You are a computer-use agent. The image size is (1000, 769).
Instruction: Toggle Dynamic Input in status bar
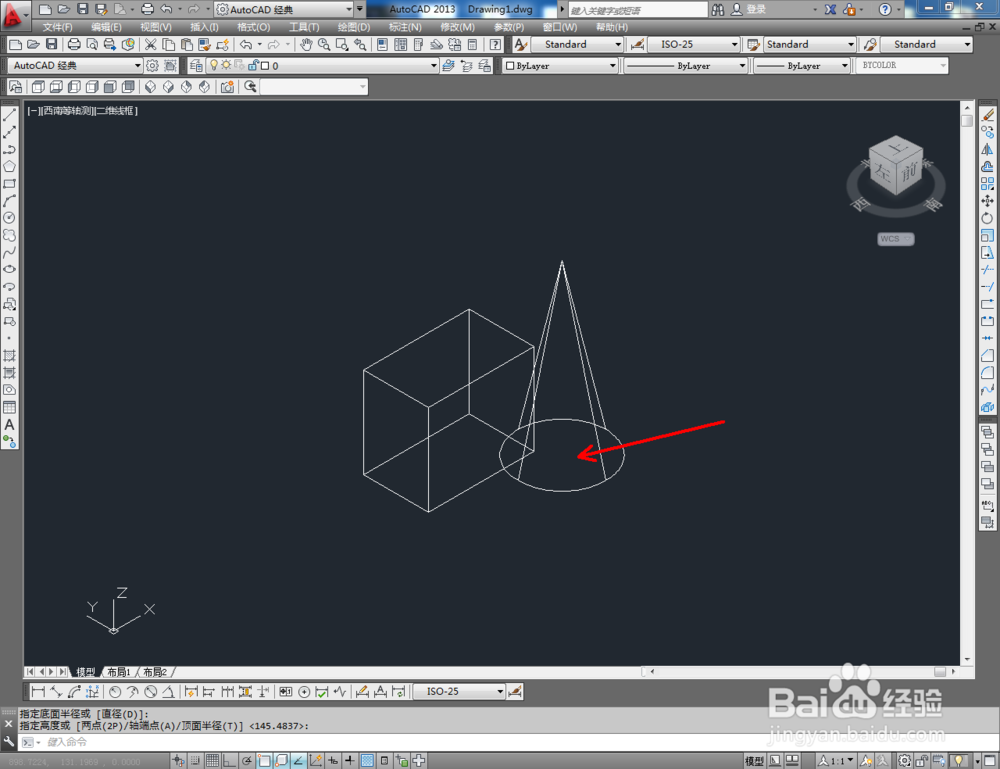pos(333,761)
